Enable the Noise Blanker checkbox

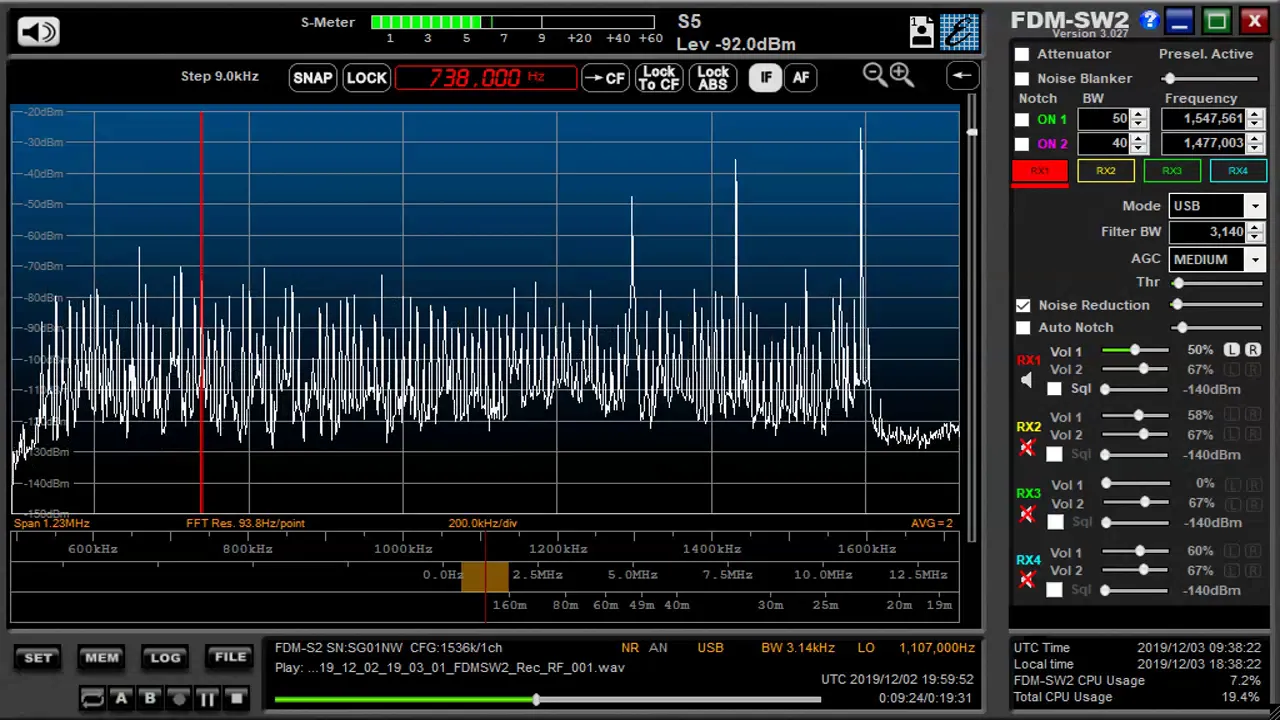(x=1021, y=78)
